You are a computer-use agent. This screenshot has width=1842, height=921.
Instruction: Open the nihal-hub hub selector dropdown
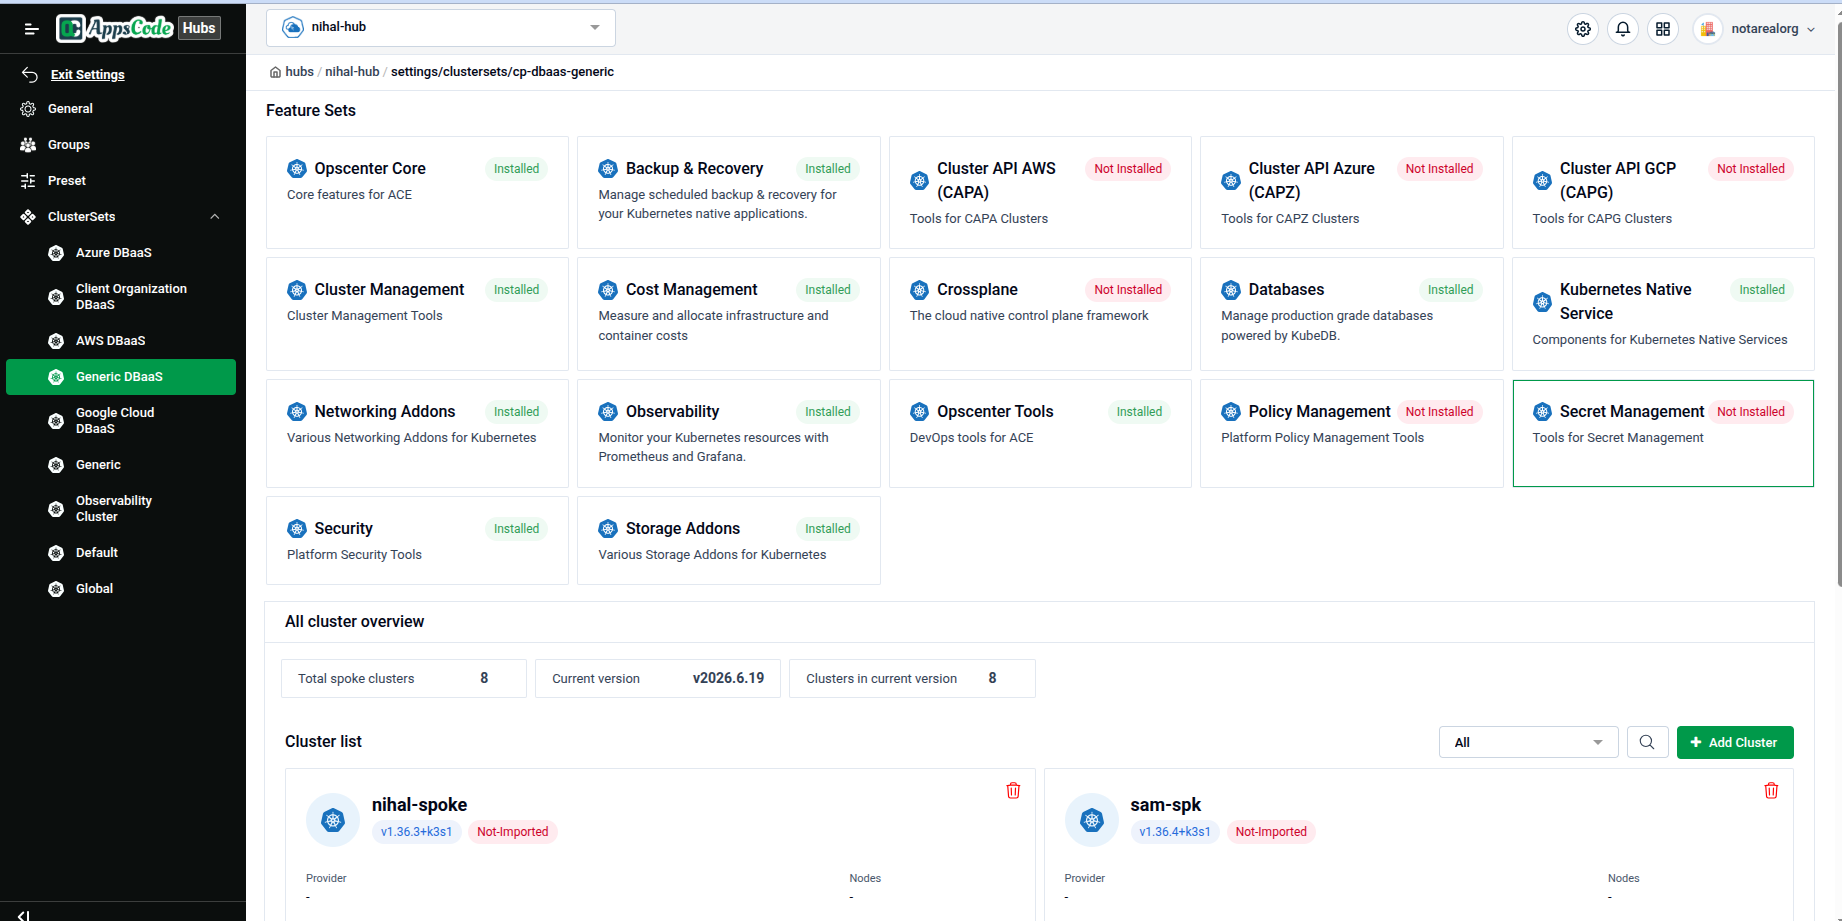441,28
